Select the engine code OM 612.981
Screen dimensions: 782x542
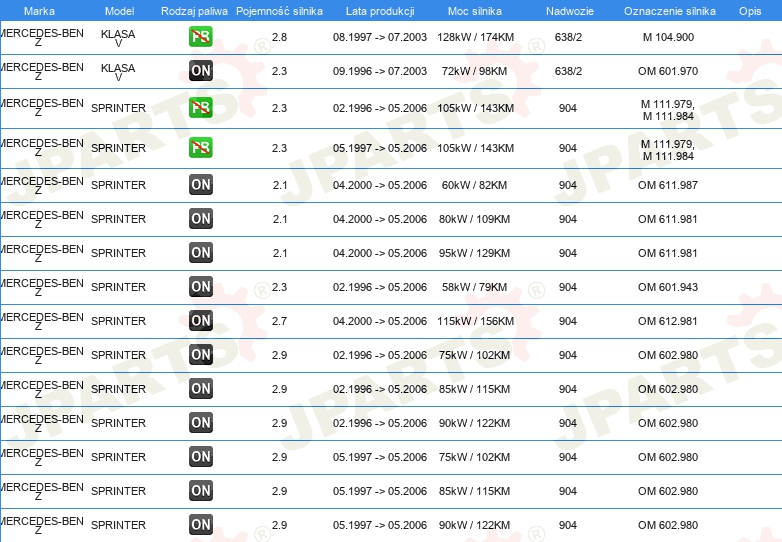click(668, 321)
